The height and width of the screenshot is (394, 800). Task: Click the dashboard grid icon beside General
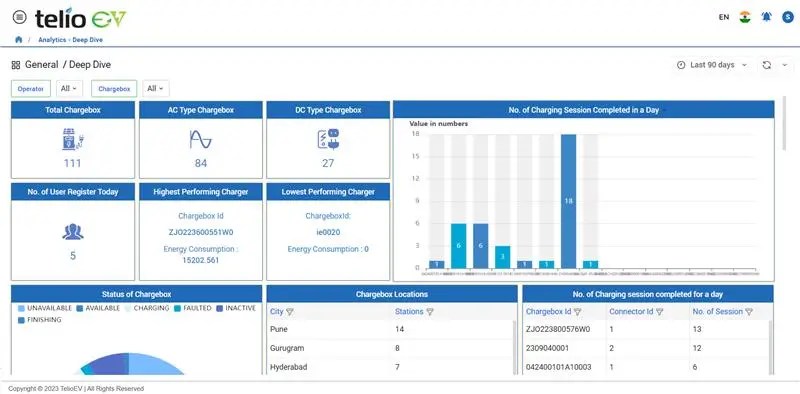[x=16, y=65]
